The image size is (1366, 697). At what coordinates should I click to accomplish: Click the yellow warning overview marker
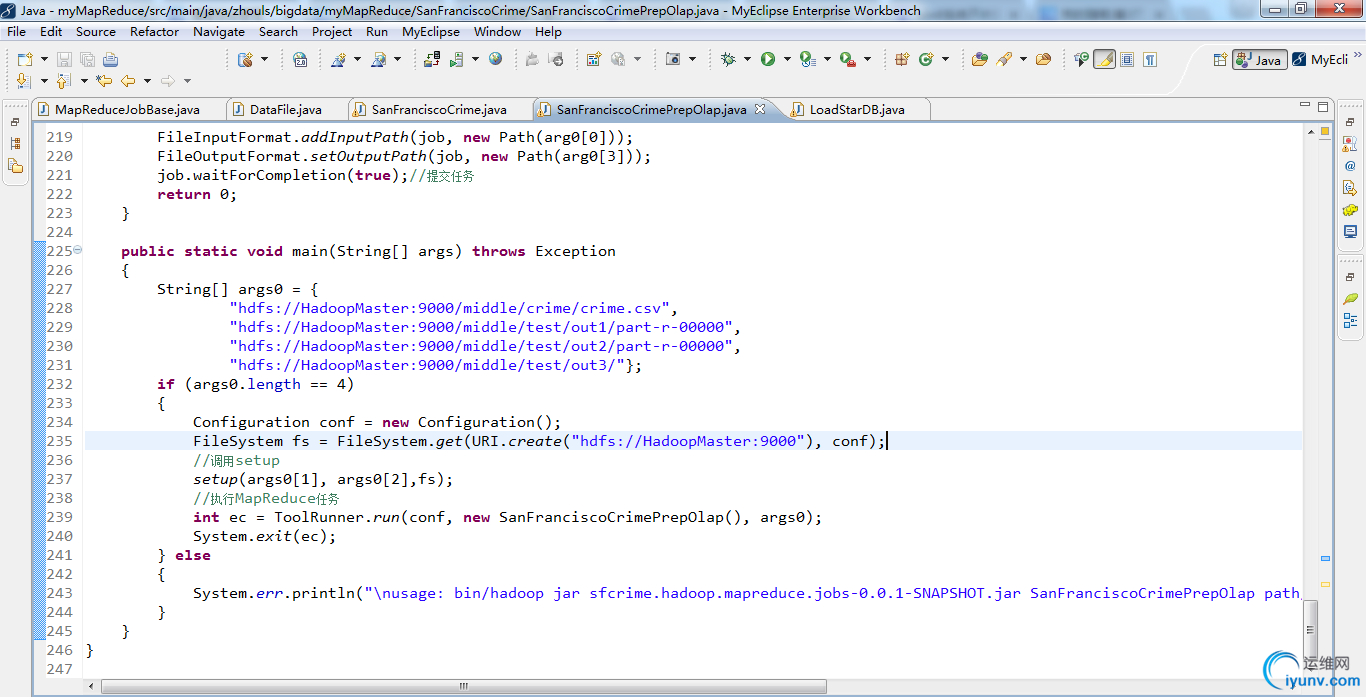point(1325,584)
